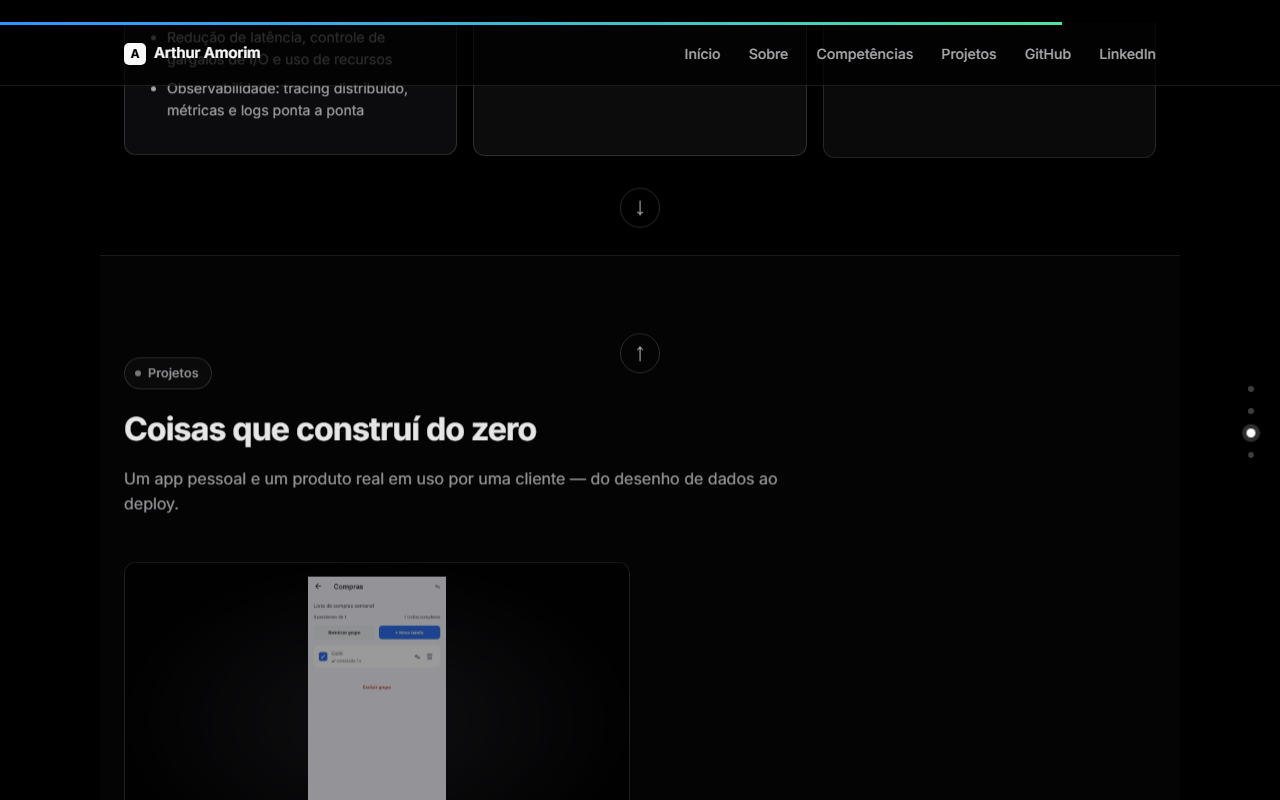Go to the Sobre nav link
1280x800 pixels.
[768, 54]
